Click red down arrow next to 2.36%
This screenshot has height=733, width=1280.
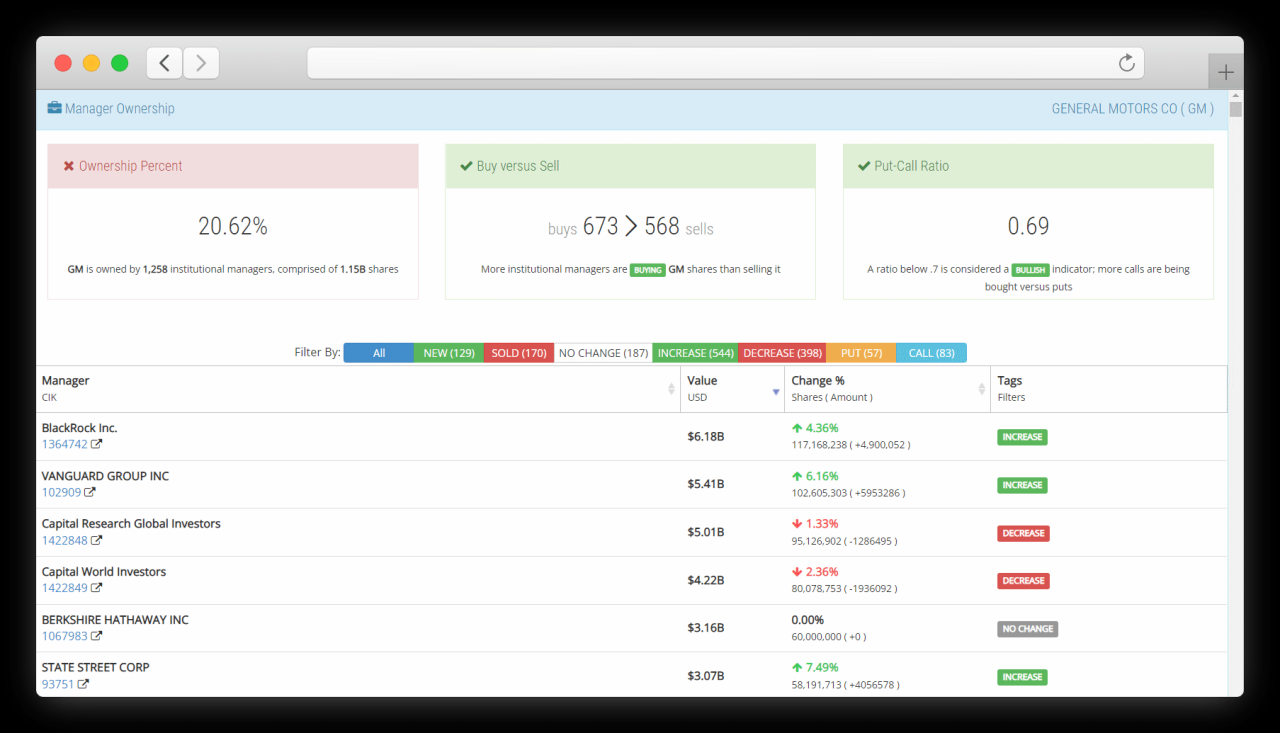pyautogui.click(x=797, y=572)
